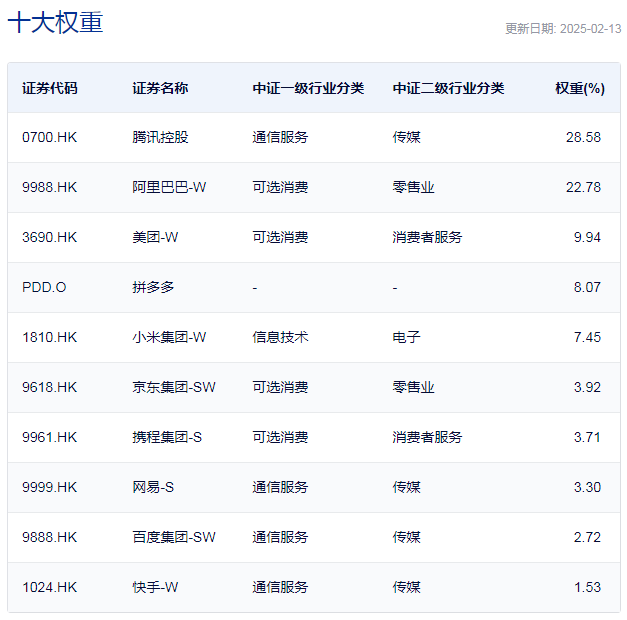Click stock code 9961.HK
Viewport: 627px width, 620px height.
tap(49, 437)
